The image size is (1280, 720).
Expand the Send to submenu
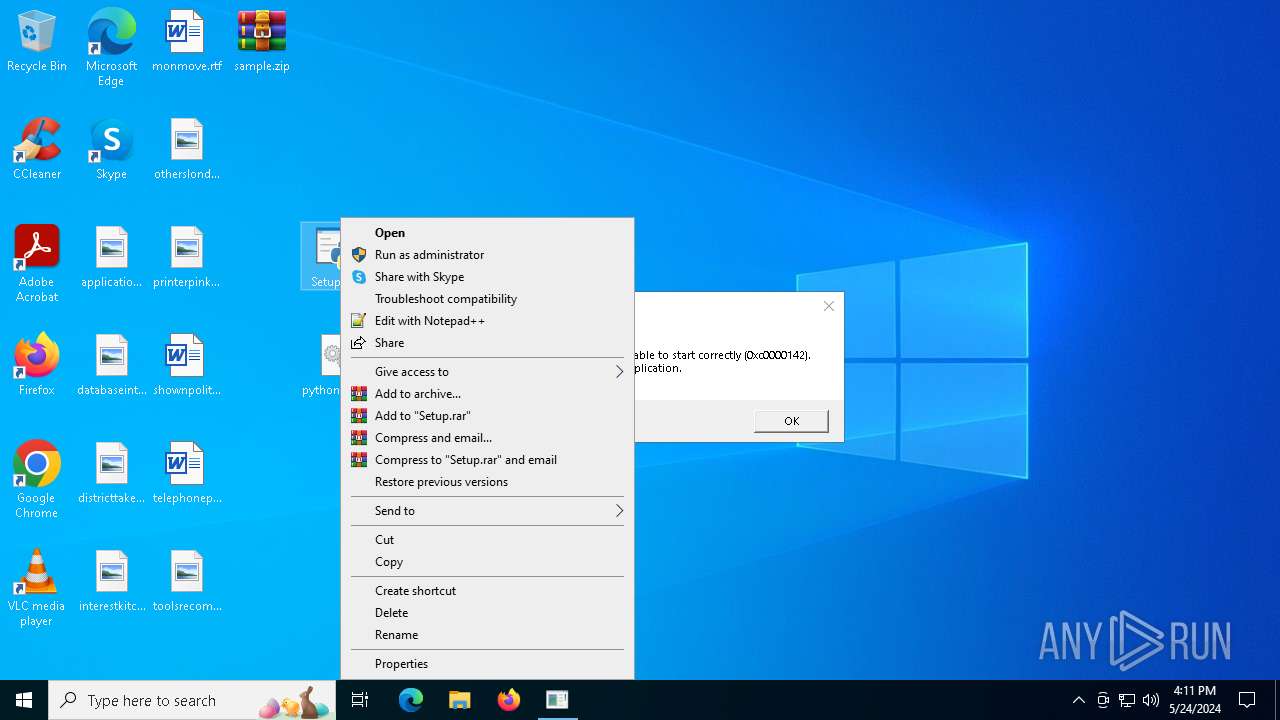487,511
